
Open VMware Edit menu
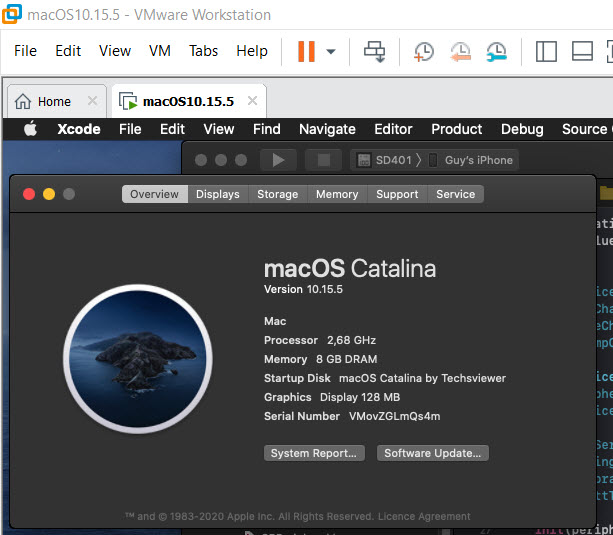(68, 51)
